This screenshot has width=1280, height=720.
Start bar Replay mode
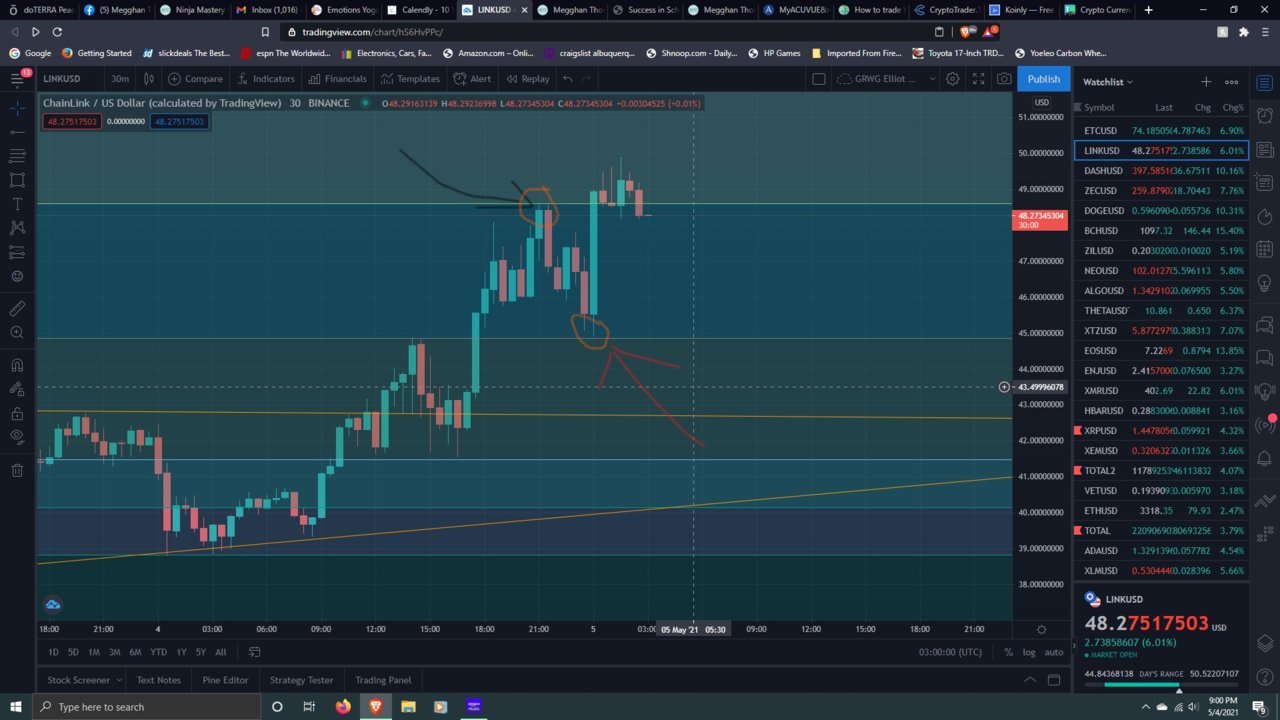pos(527,79)
